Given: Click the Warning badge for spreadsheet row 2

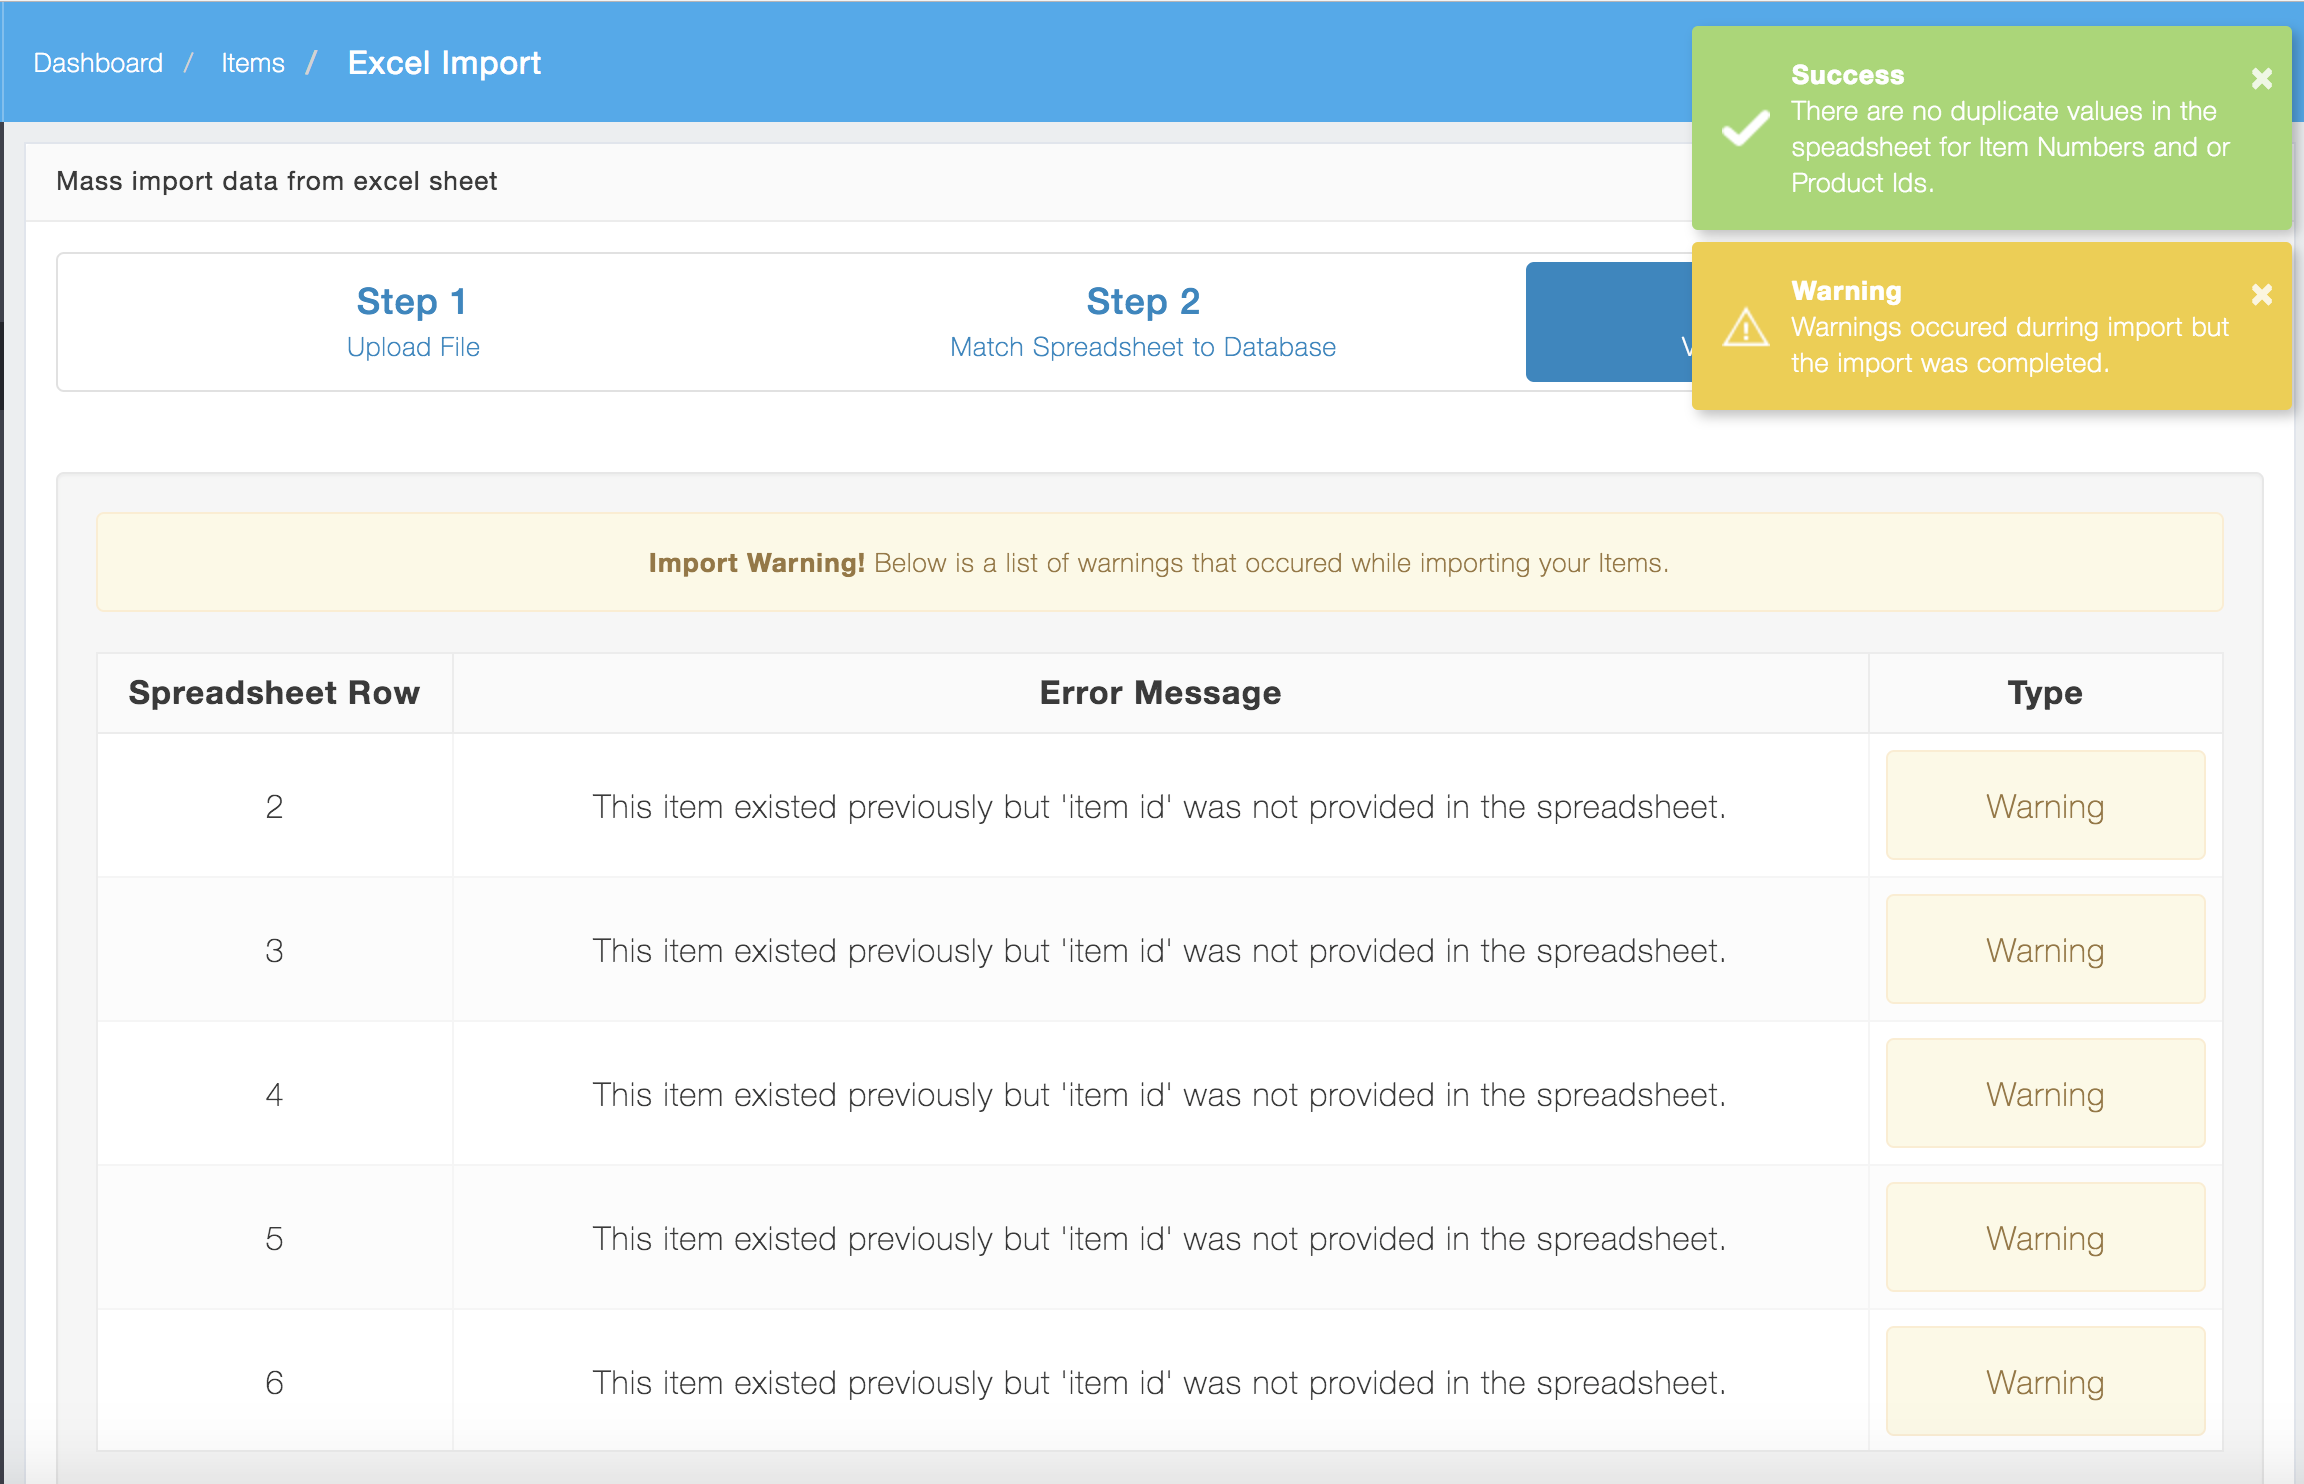Looking at the screenshot, I should tap(2044, 805).
